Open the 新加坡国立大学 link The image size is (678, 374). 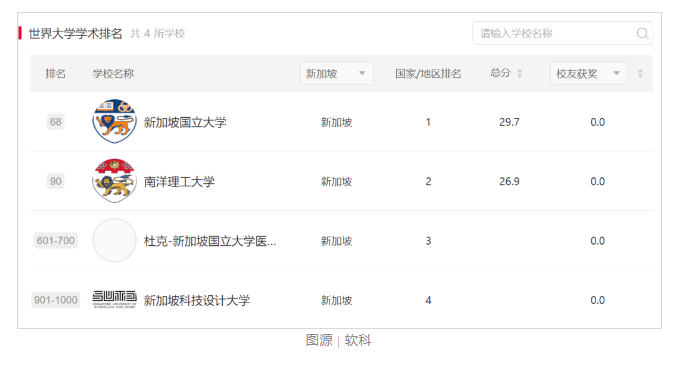coord(185,122)
